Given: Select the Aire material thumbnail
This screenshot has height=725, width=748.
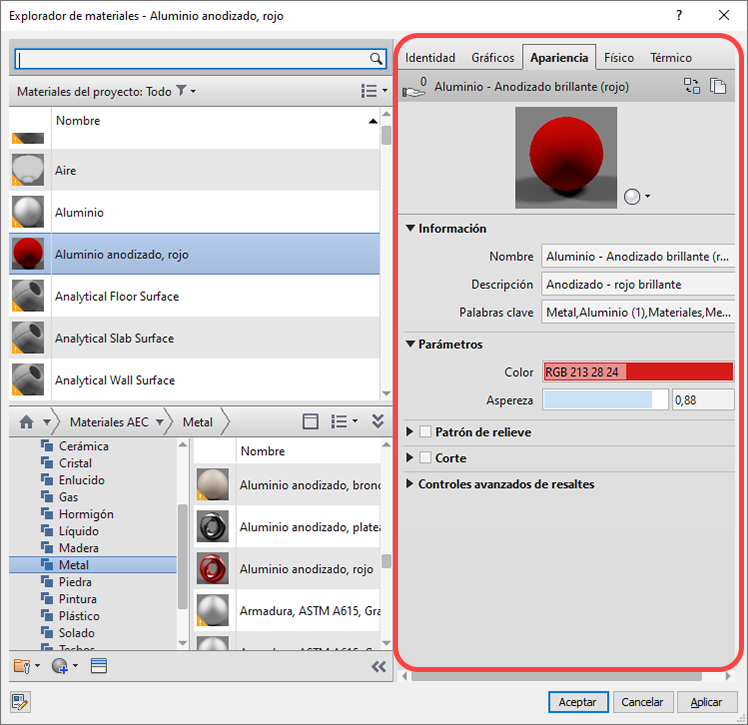Looking at the screenshot, I should coord(28,170).
